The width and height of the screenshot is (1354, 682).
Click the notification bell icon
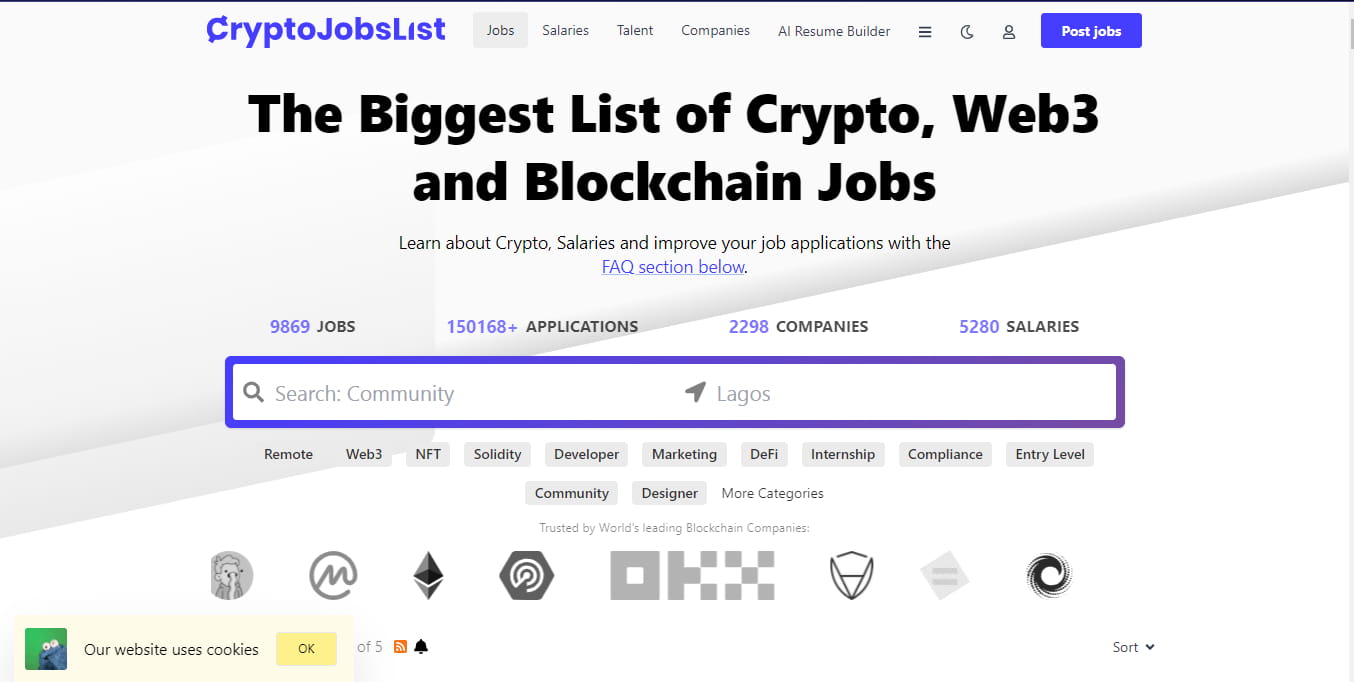(421, 647)
